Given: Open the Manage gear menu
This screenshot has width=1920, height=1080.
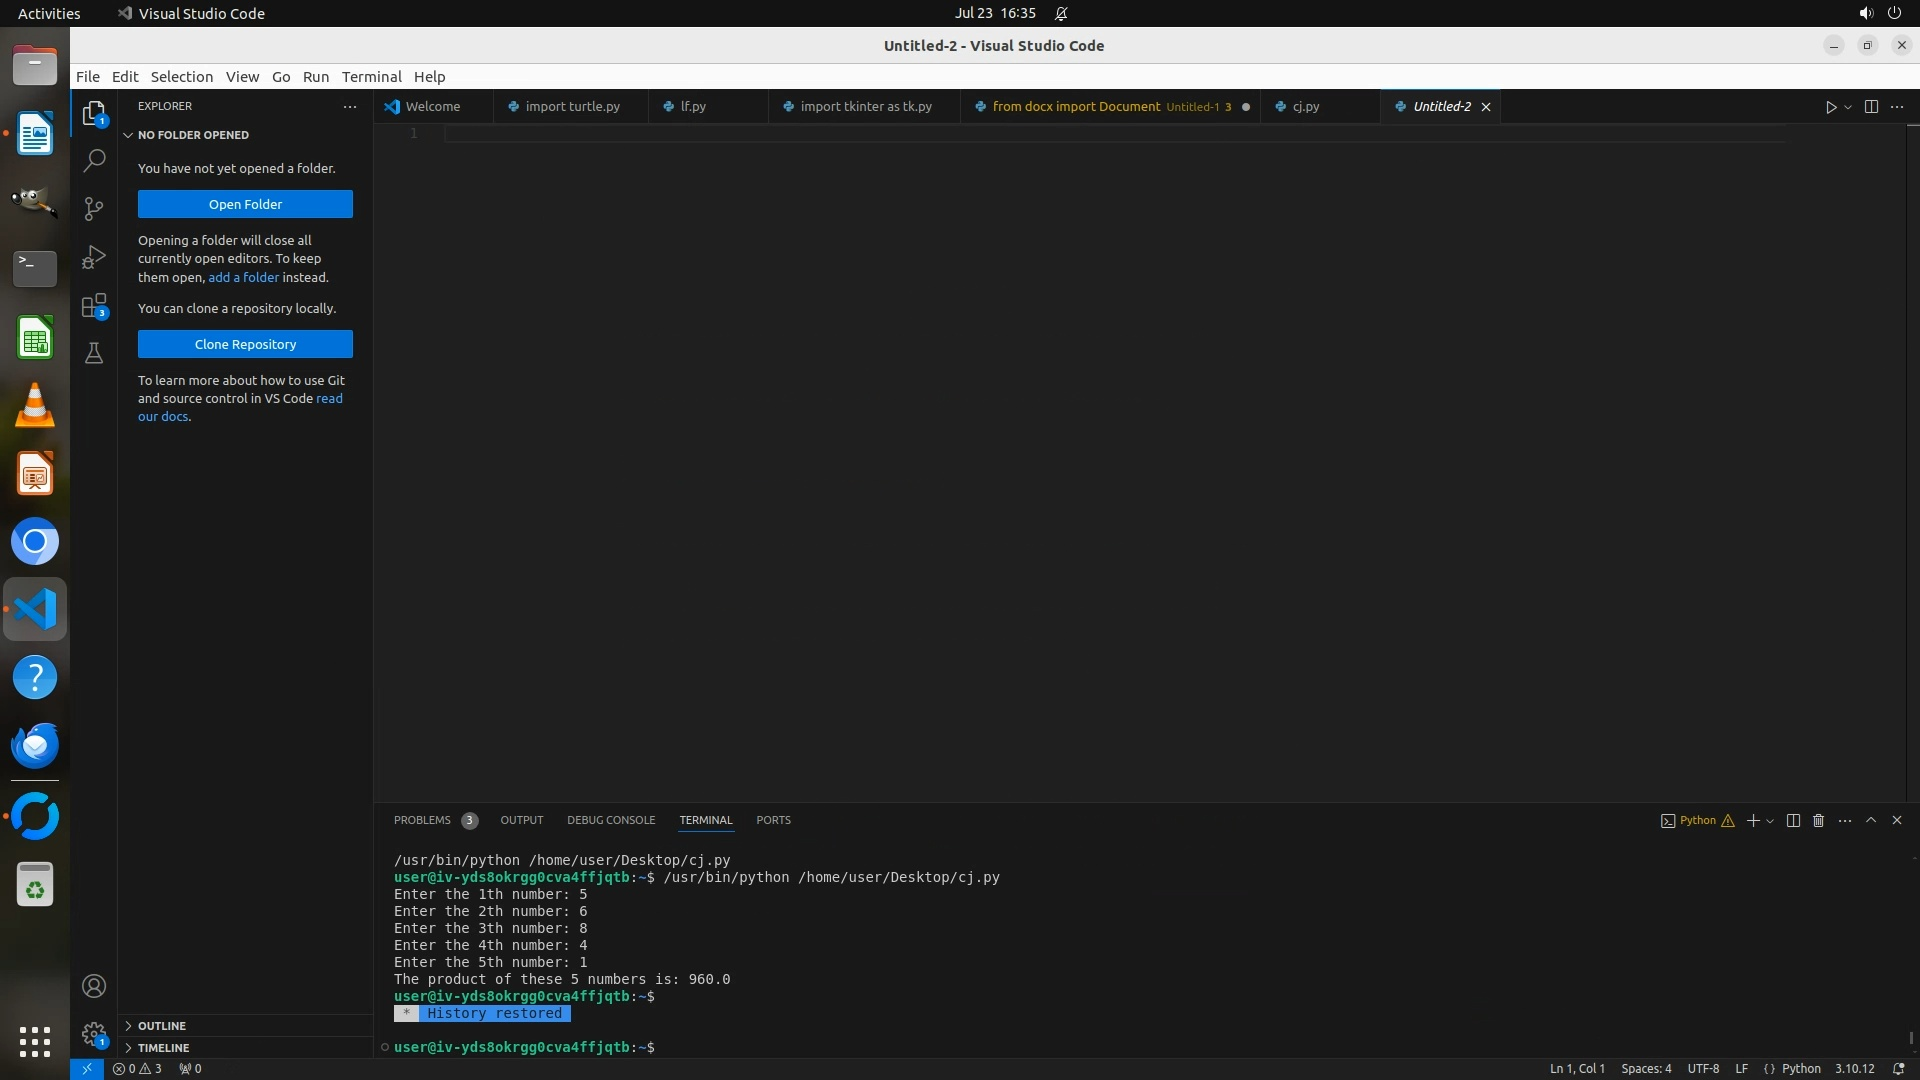Looking at the screenshot, I should [94, 1034].
